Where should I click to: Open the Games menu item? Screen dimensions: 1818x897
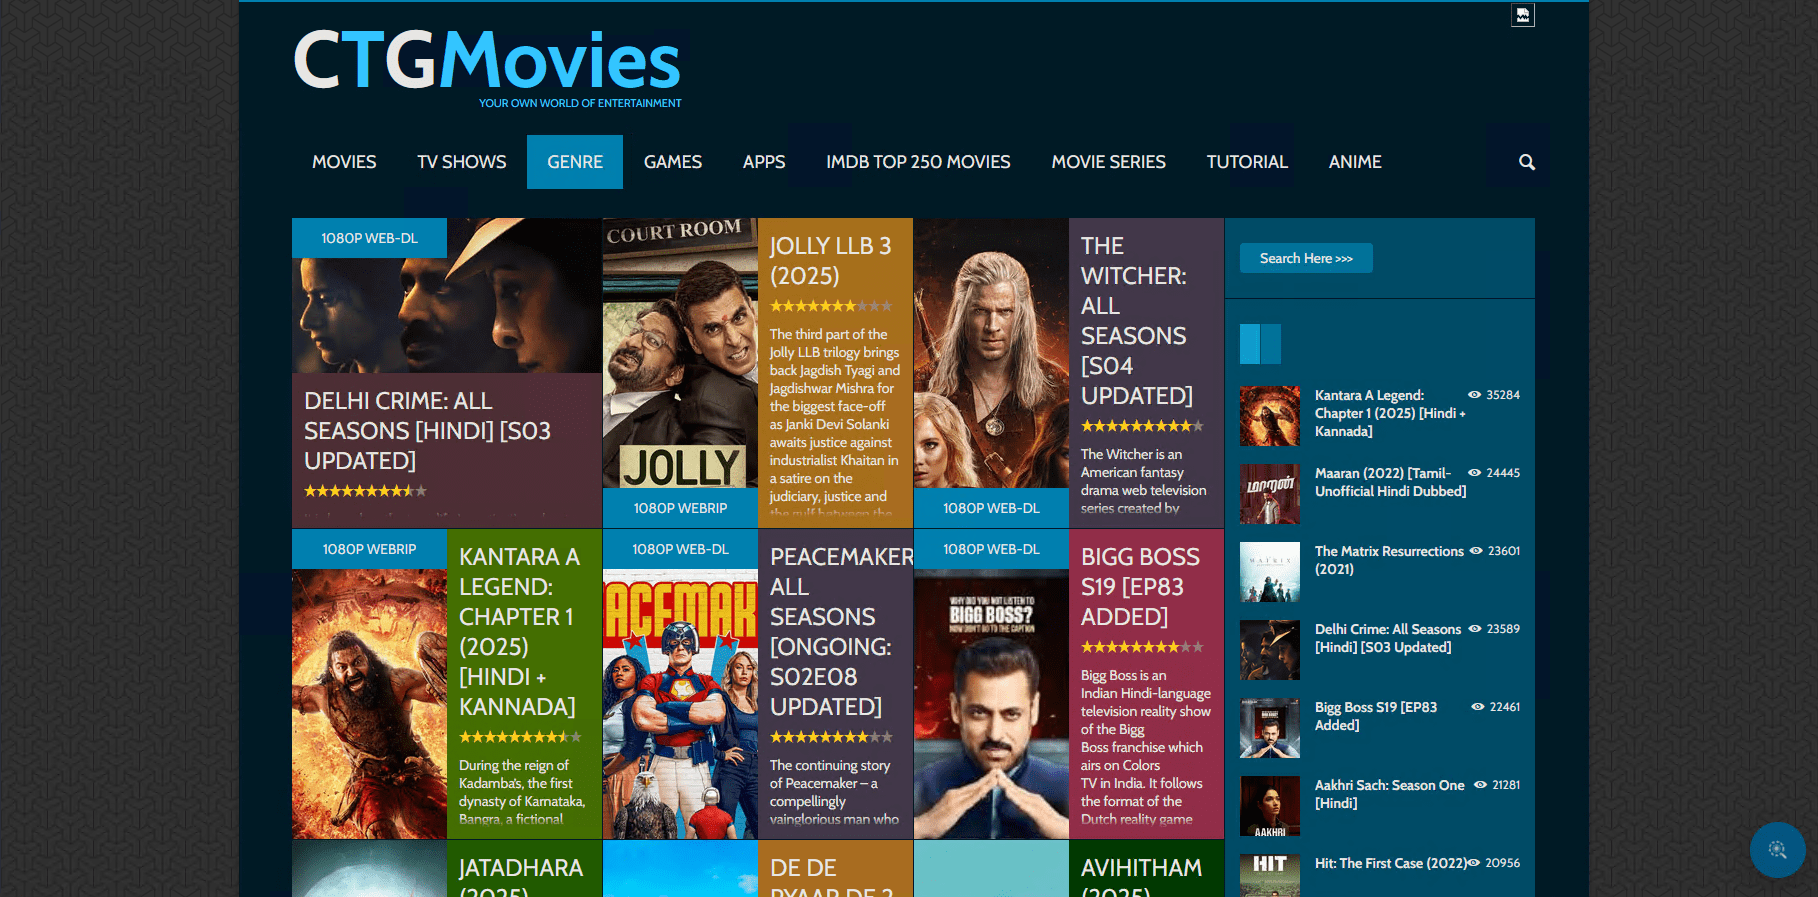[x=673, y=162]
